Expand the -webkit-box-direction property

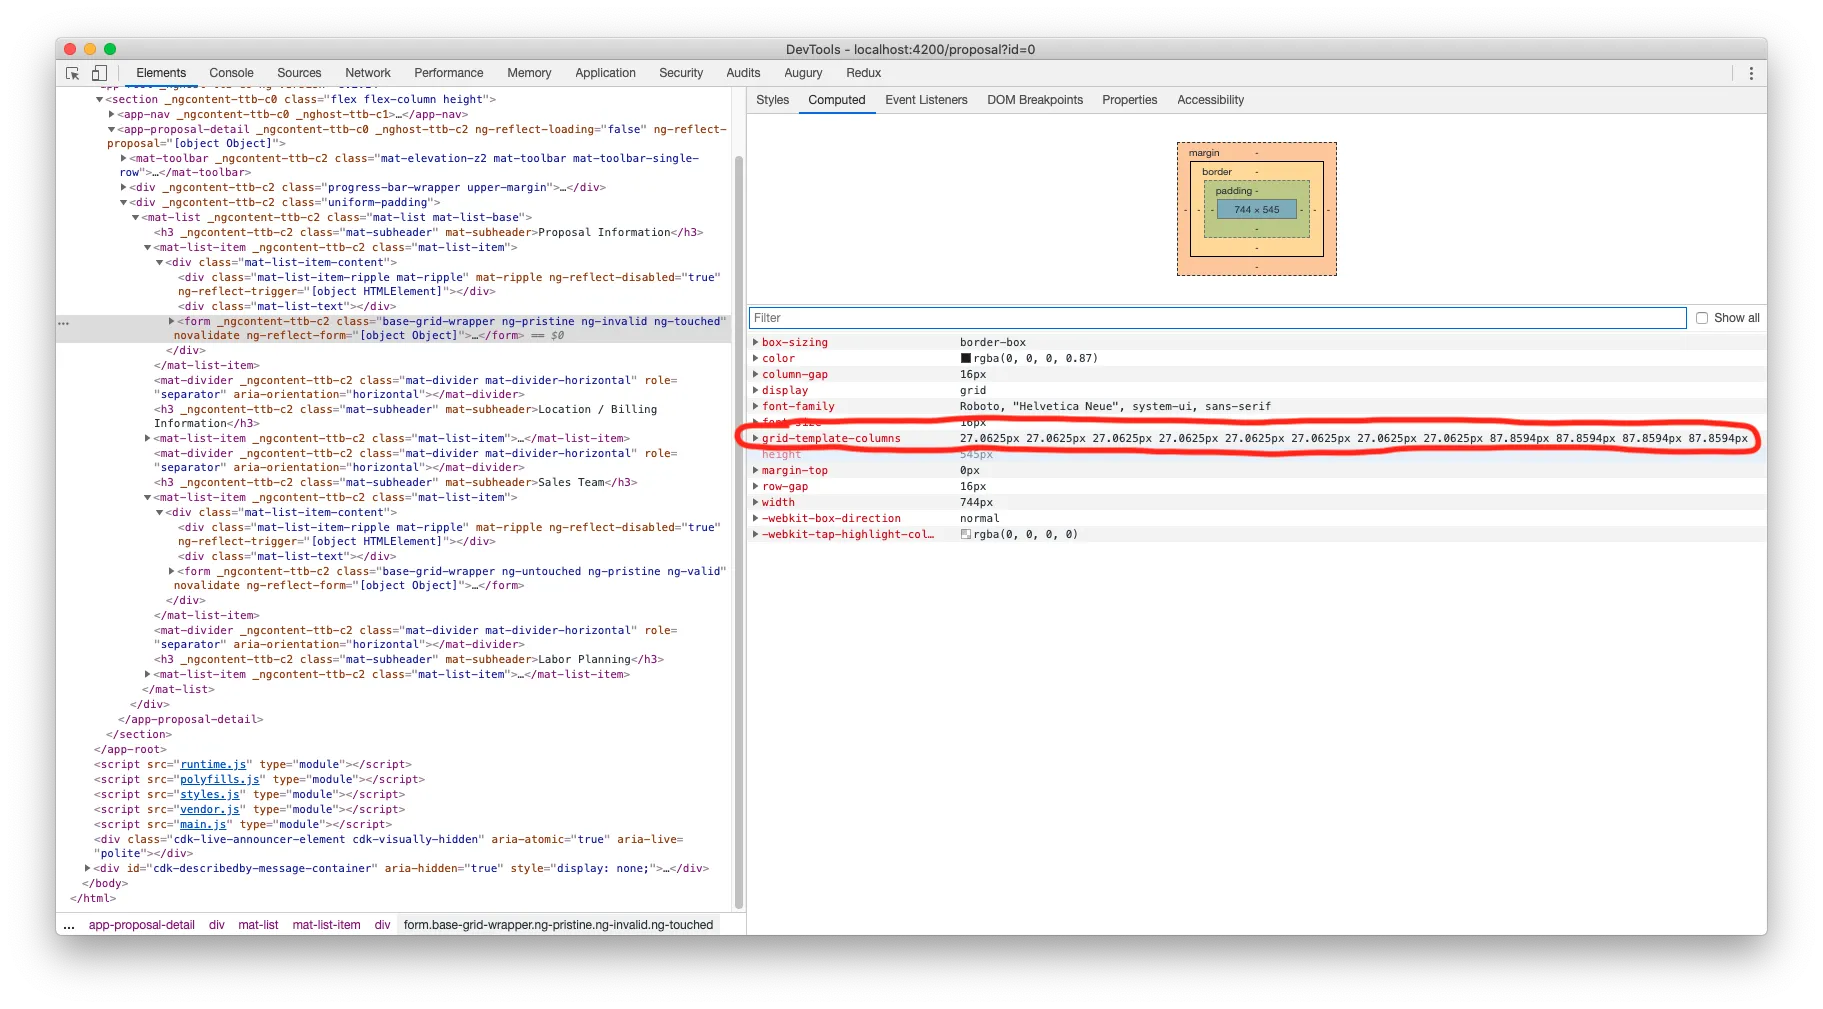click(x=755, y=518)
